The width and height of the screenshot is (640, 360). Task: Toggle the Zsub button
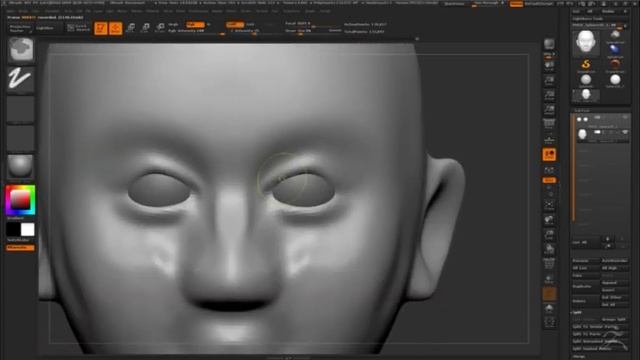click(x=250, y=24)
